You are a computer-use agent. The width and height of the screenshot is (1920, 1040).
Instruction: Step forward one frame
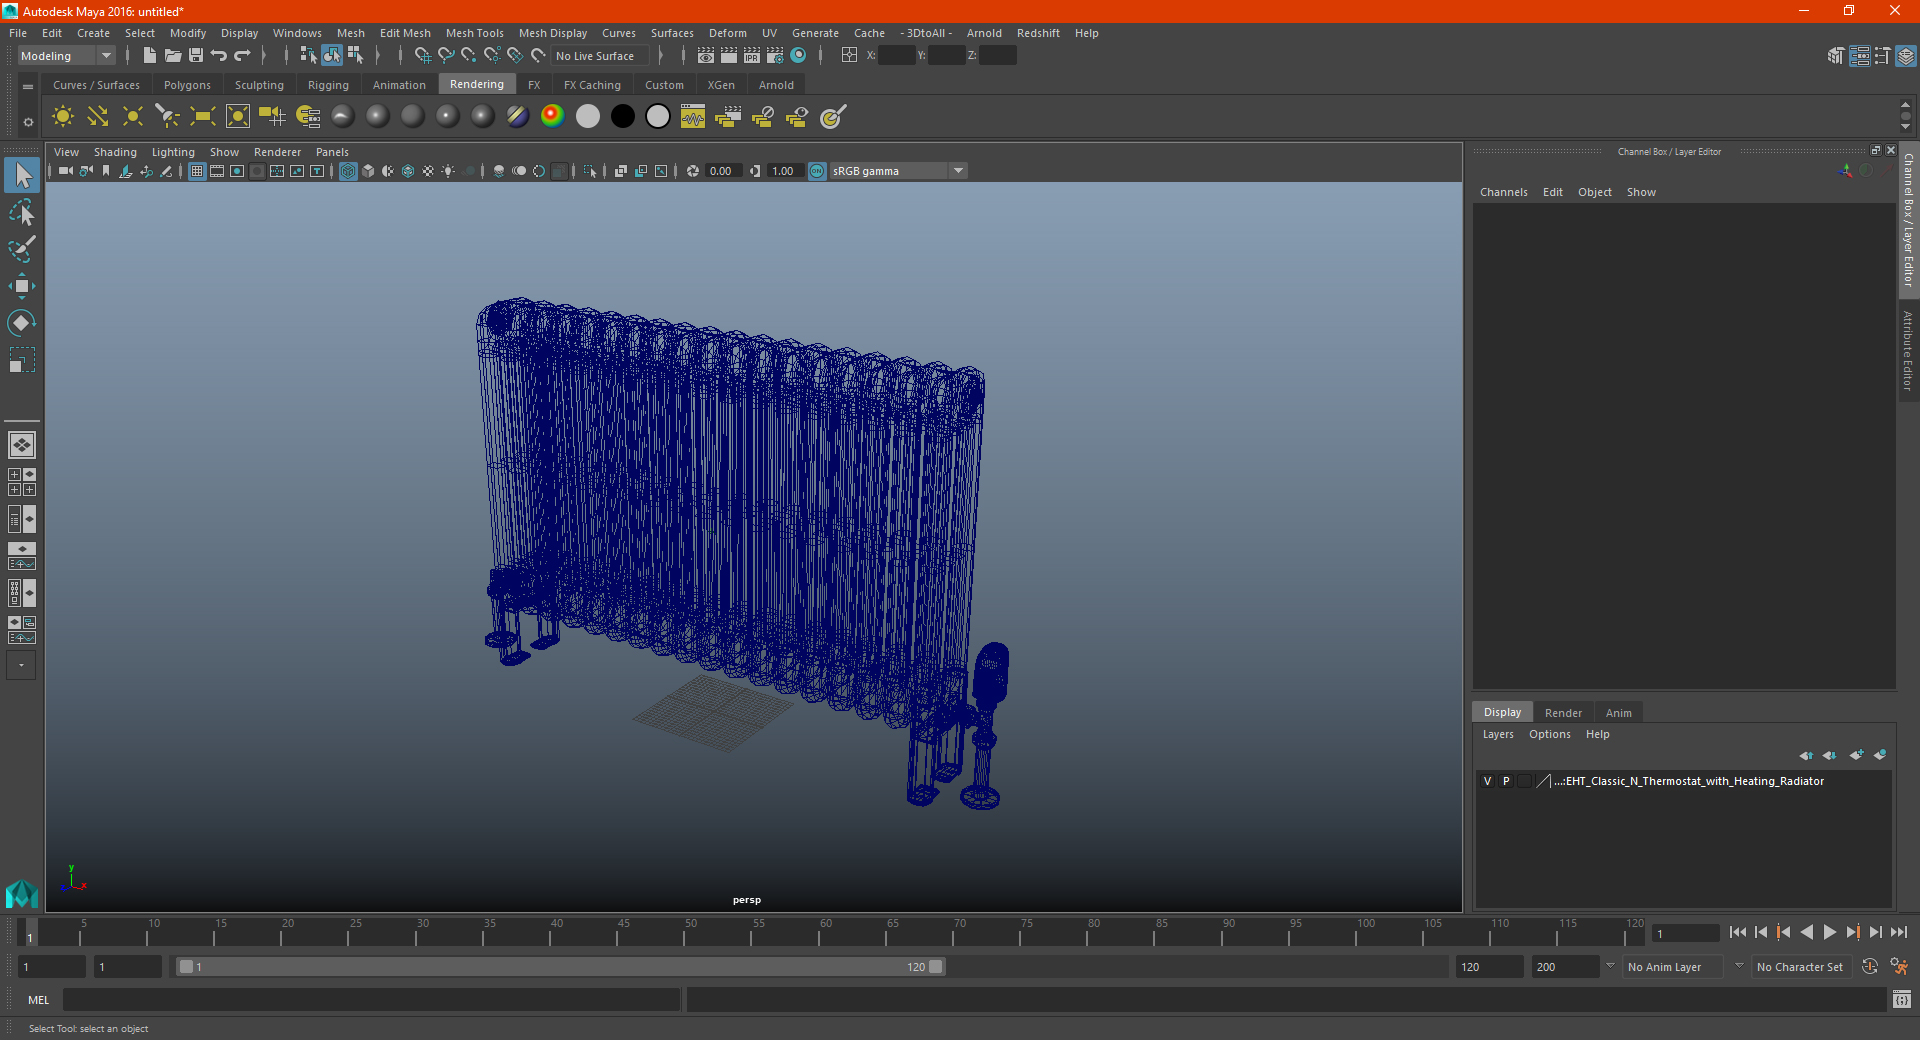1875,932
